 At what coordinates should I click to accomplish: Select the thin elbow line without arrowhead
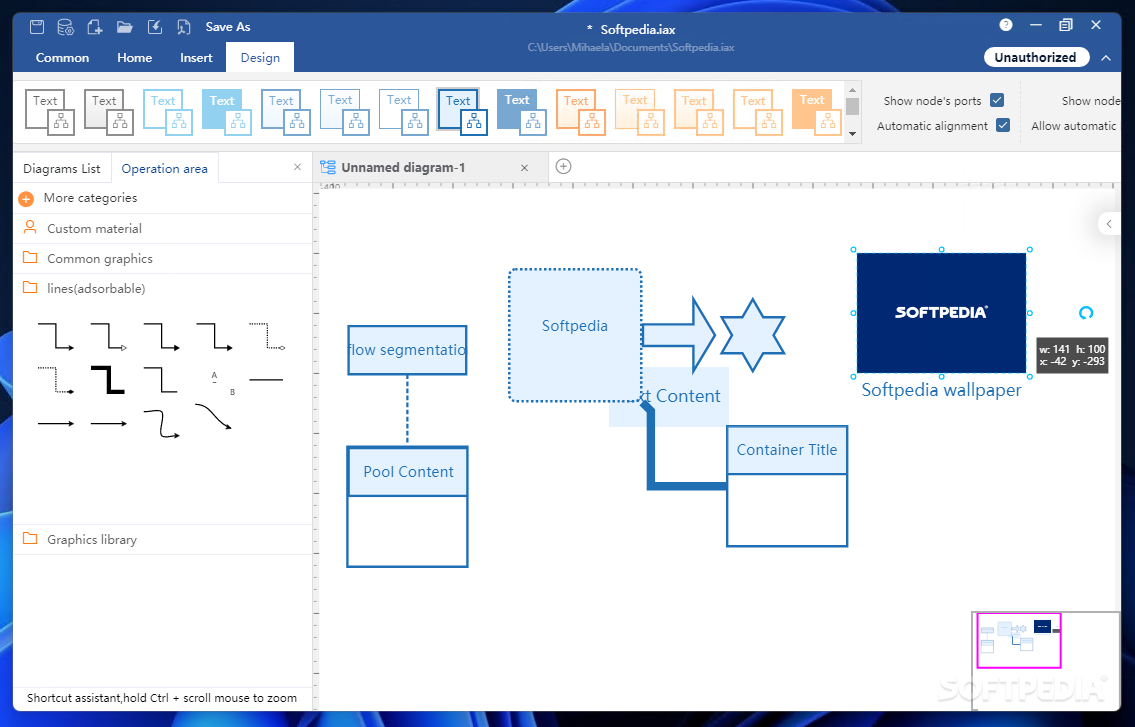tap(161, 379)
